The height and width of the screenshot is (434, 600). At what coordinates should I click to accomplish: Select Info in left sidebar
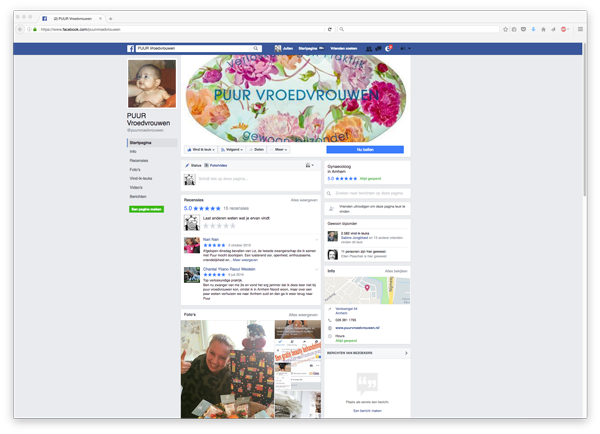click(x=133, y=152)
